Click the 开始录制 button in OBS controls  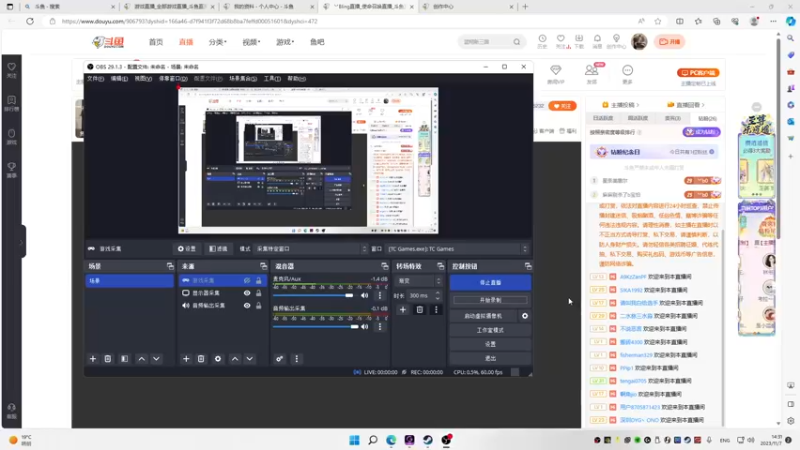pyautogui.click(x=490, y=300)
